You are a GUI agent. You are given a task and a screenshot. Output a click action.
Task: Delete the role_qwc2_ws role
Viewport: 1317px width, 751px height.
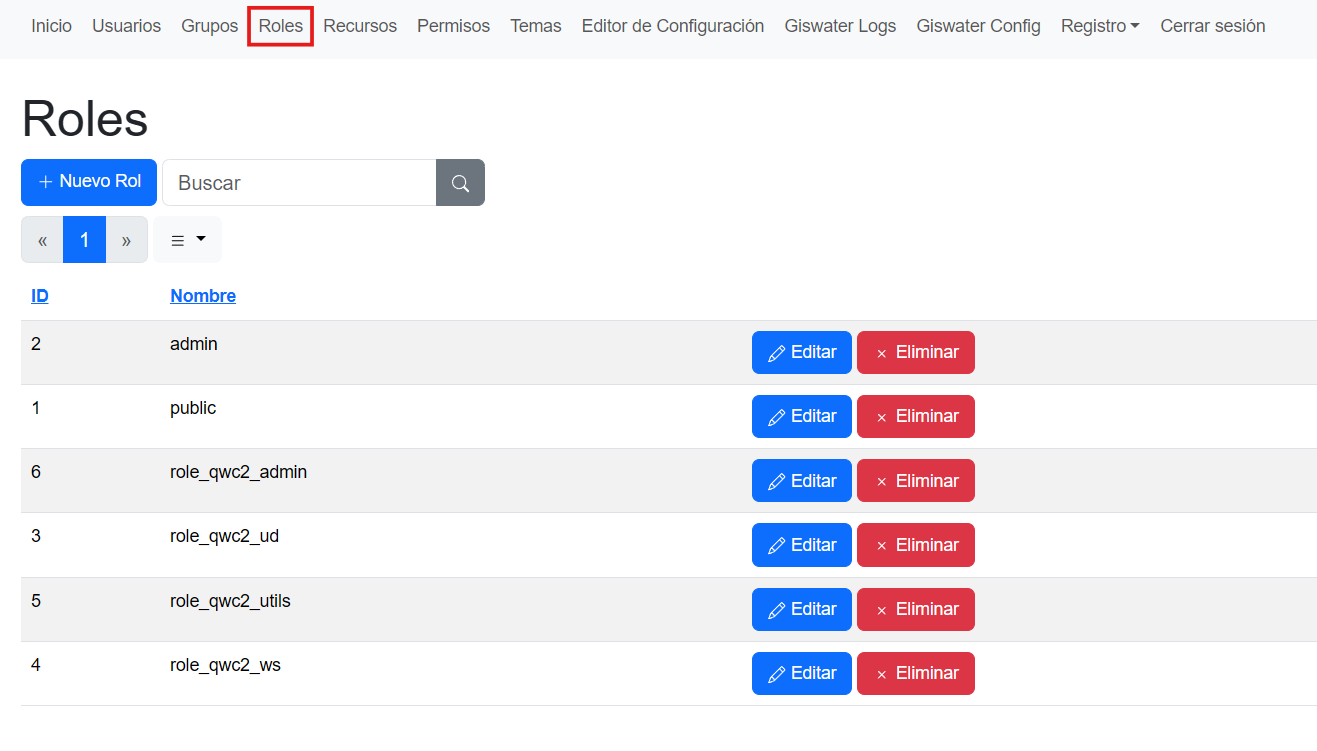coord(915,673)
